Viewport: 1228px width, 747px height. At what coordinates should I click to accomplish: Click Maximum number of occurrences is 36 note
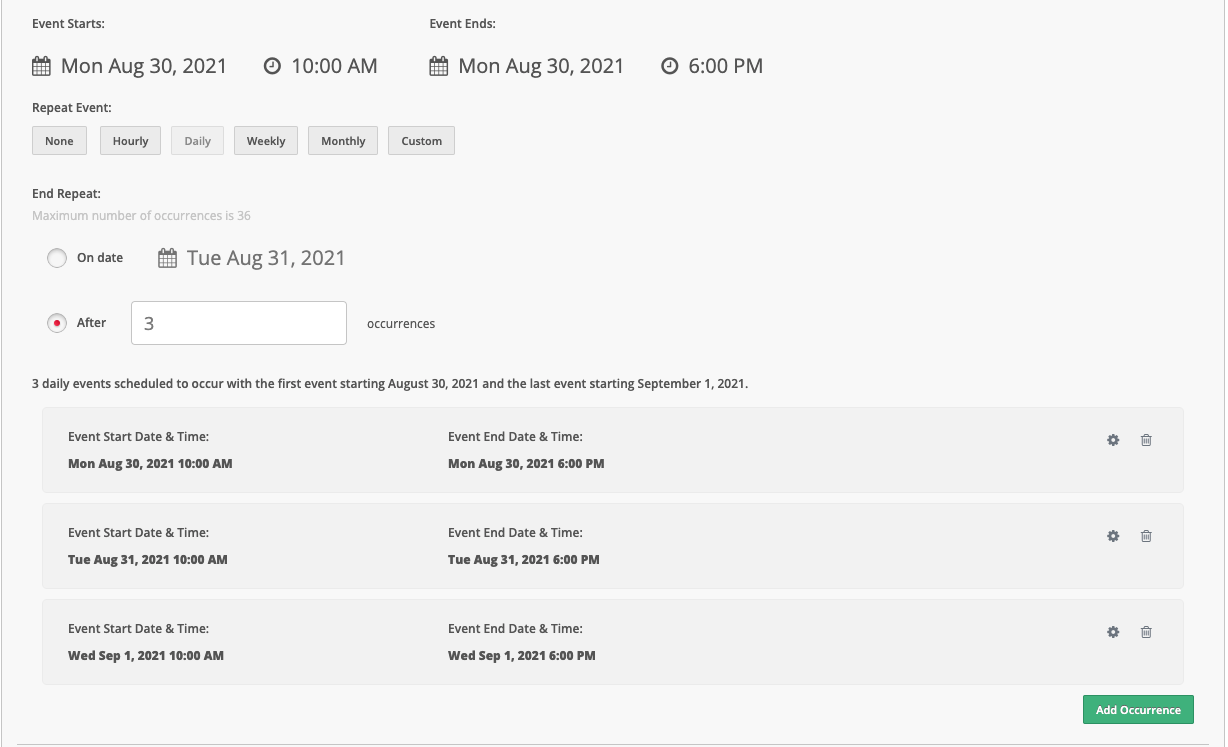click(141, 216)
